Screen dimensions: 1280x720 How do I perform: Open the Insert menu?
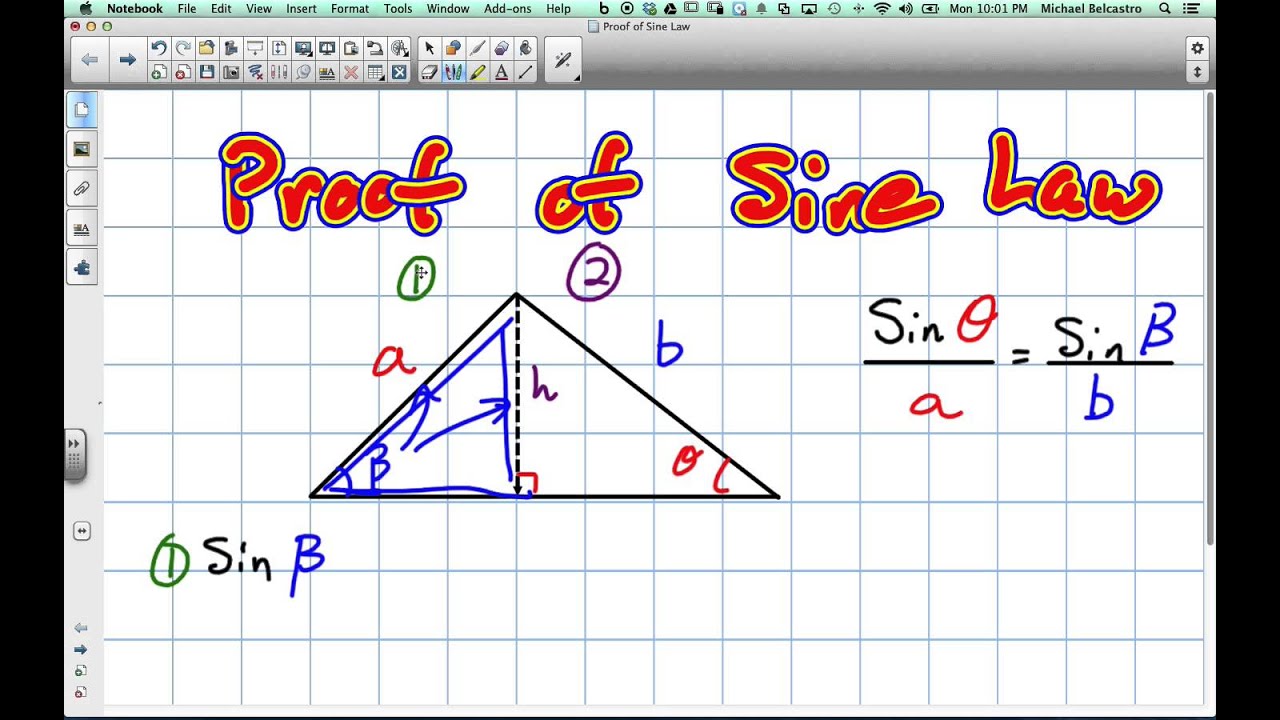(x=302, y=9)
